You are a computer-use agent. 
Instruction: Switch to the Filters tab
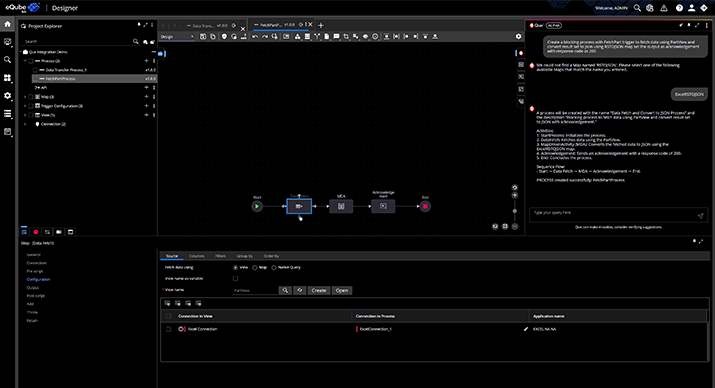point(220,256)
